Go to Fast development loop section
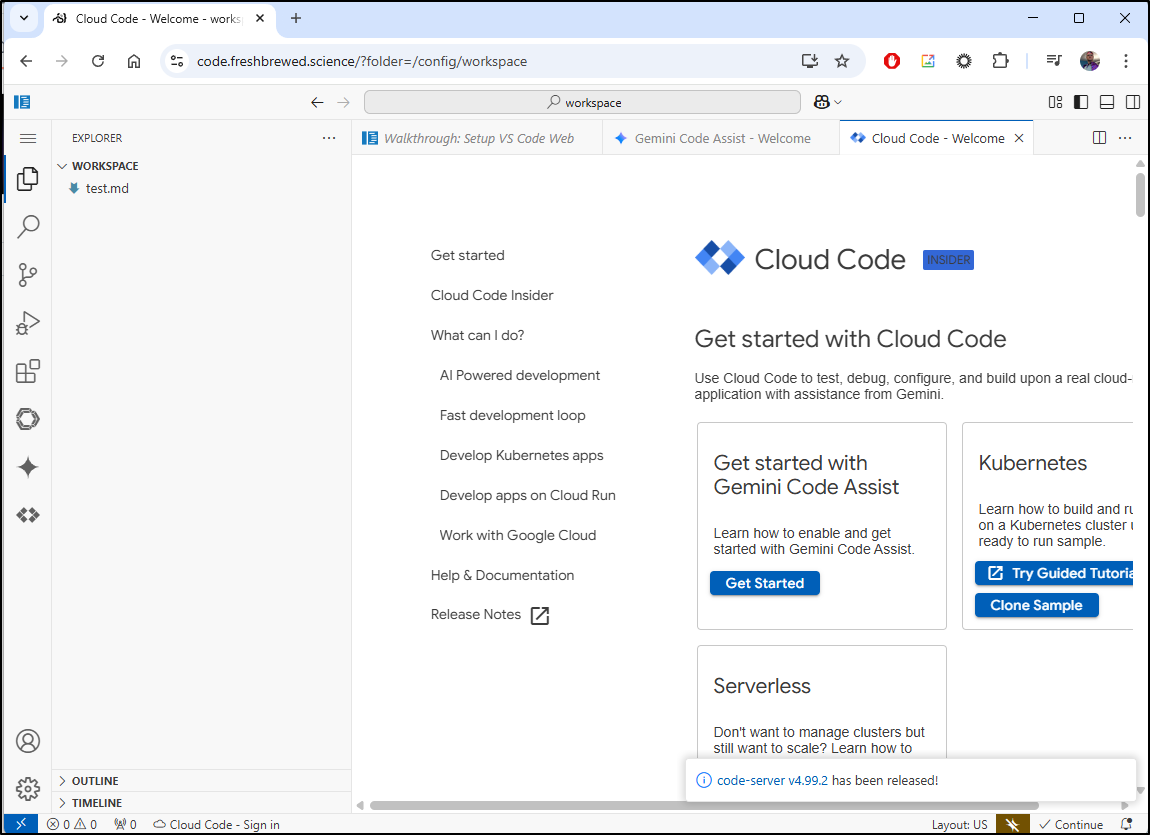 (513, 416)
